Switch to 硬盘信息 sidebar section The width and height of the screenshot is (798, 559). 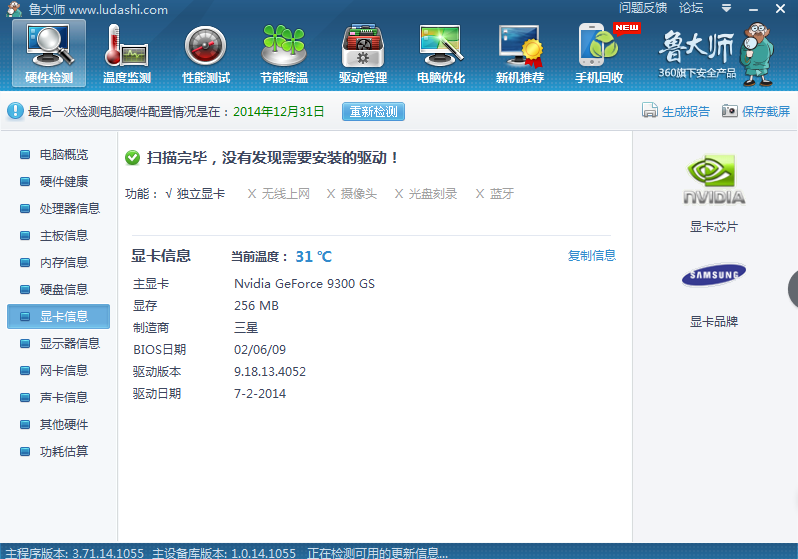coord(63,290)
